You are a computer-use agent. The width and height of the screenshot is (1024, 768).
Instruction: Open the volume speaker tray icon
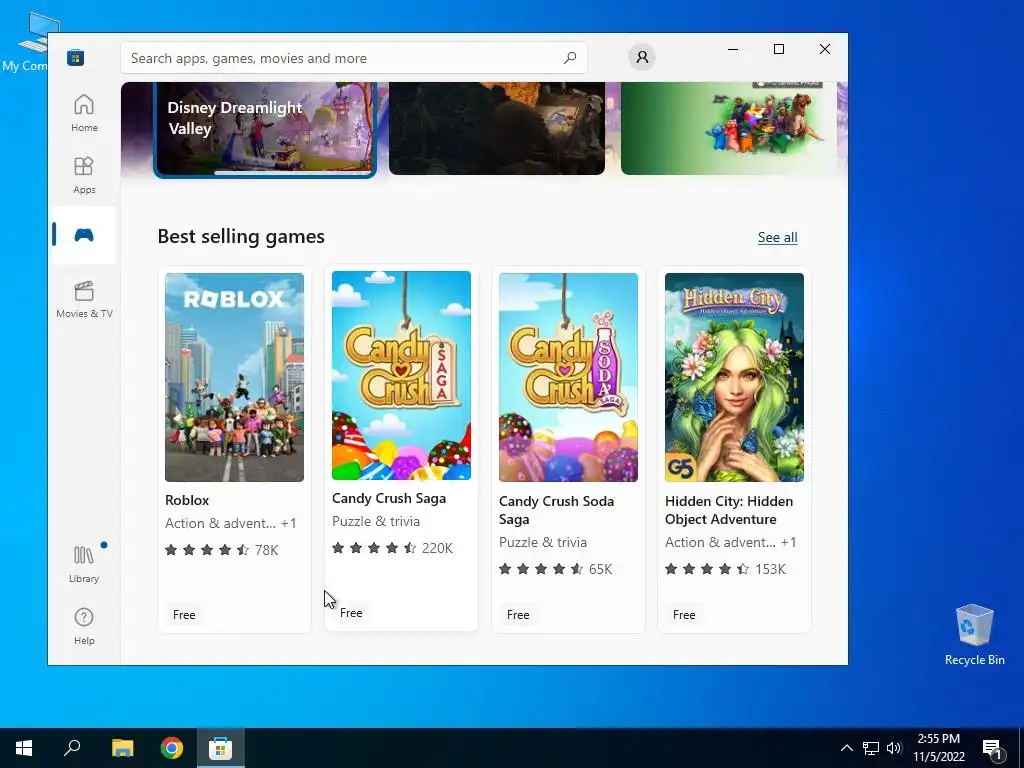tap(894, 748)
